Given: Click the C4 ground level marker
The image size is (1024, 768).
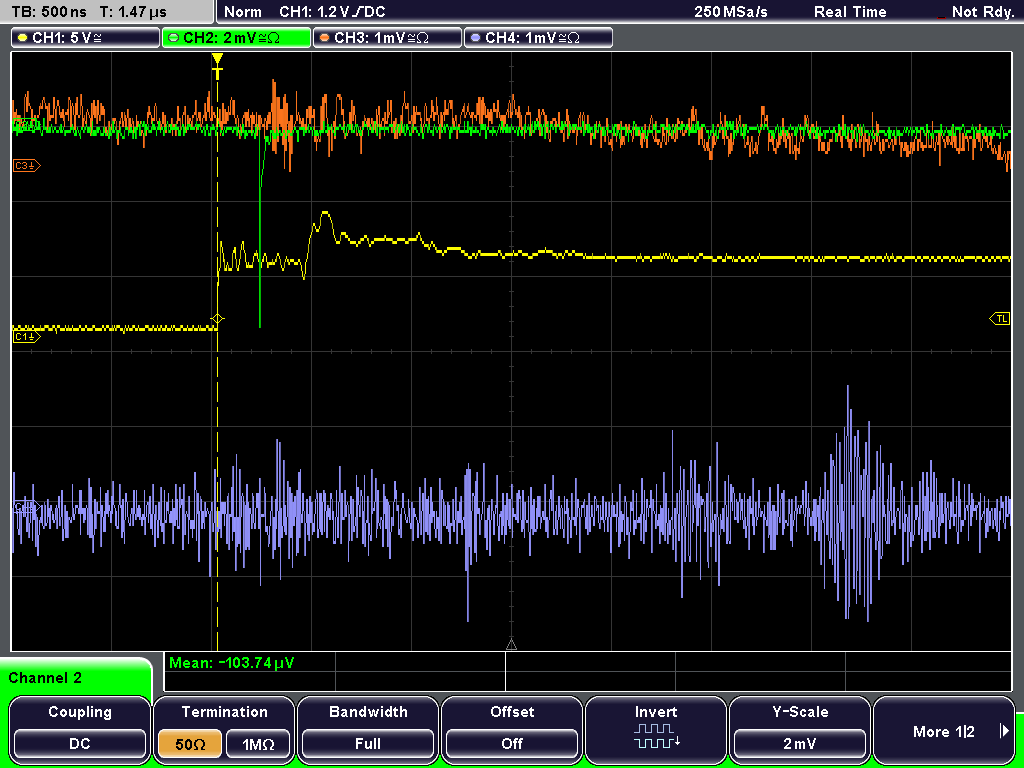Looking at the screenshot, I should tap(26, 507).
